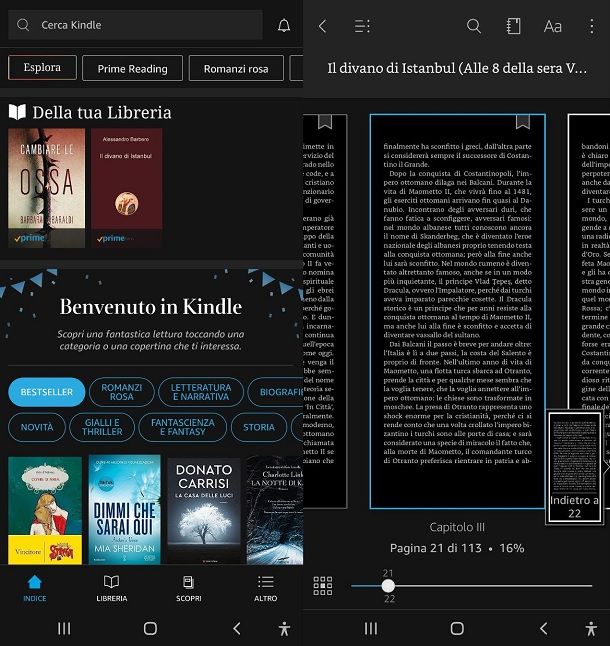Select the ROMANZI ROSA category chip
This screenshot has width=610, height=646.
click(x=122, y=392)
